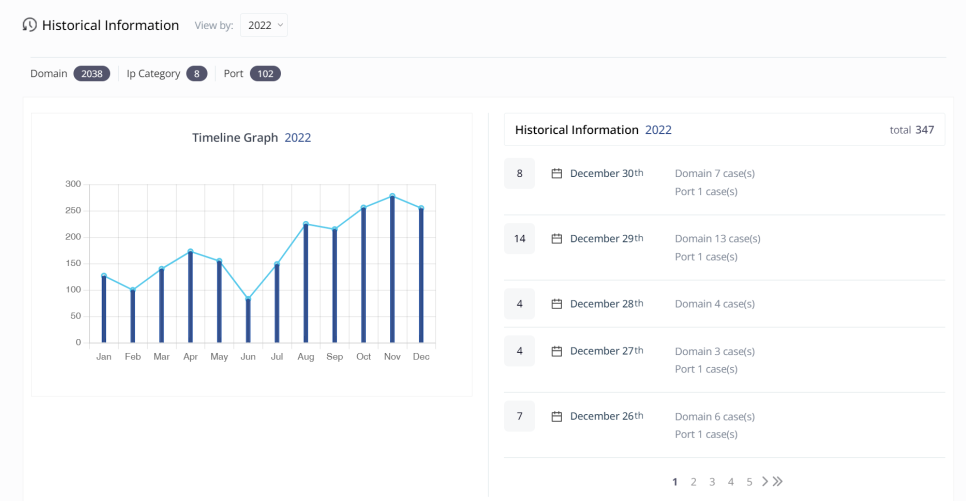Click calendar icon next to December 27th
Screen dimensions: 966x501
(x=556, y=351)
